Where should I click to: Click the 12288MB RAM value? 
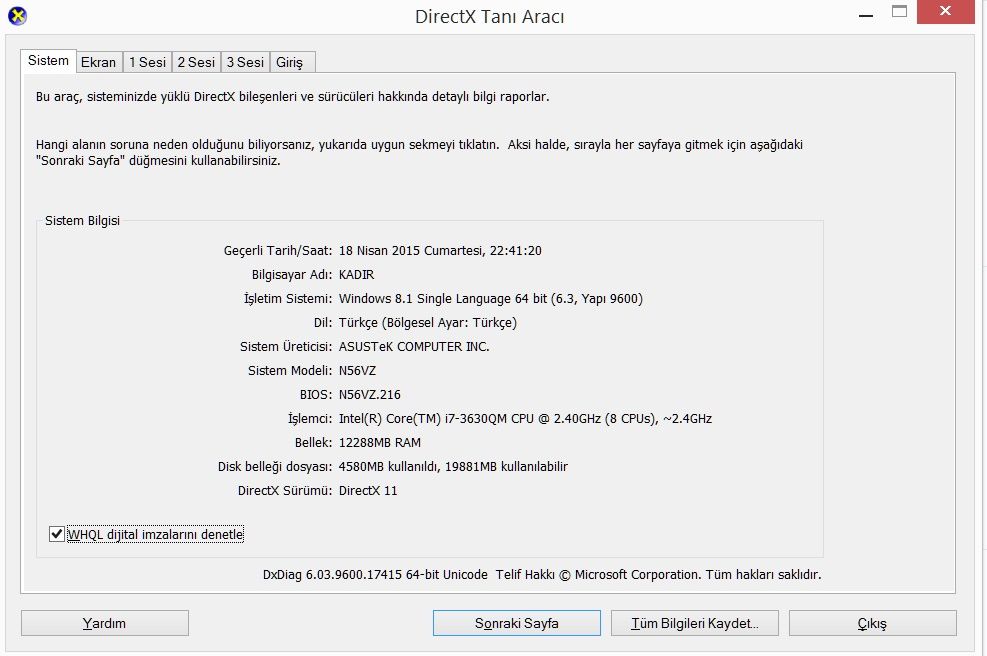380,443
